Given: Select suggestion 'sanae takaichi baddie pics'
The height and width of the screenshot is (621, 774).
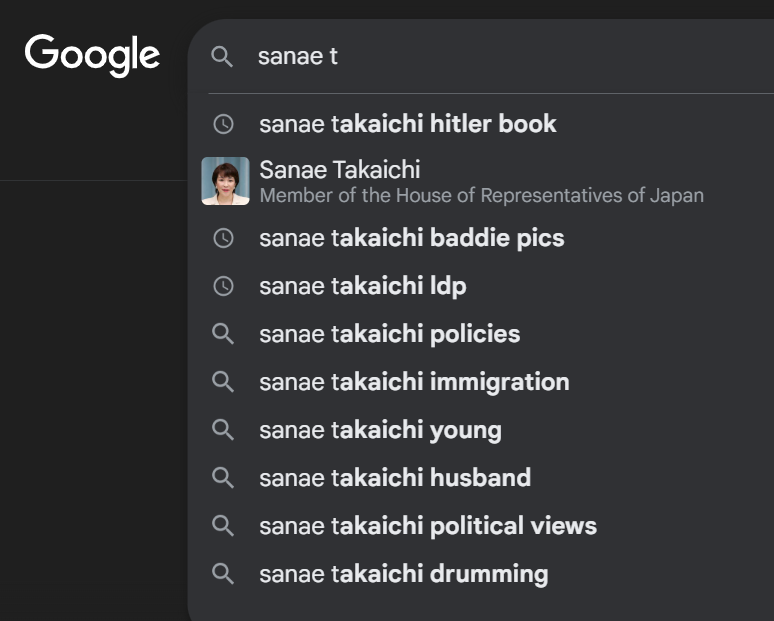Looking at the screenshot, I should click(412, 238).
